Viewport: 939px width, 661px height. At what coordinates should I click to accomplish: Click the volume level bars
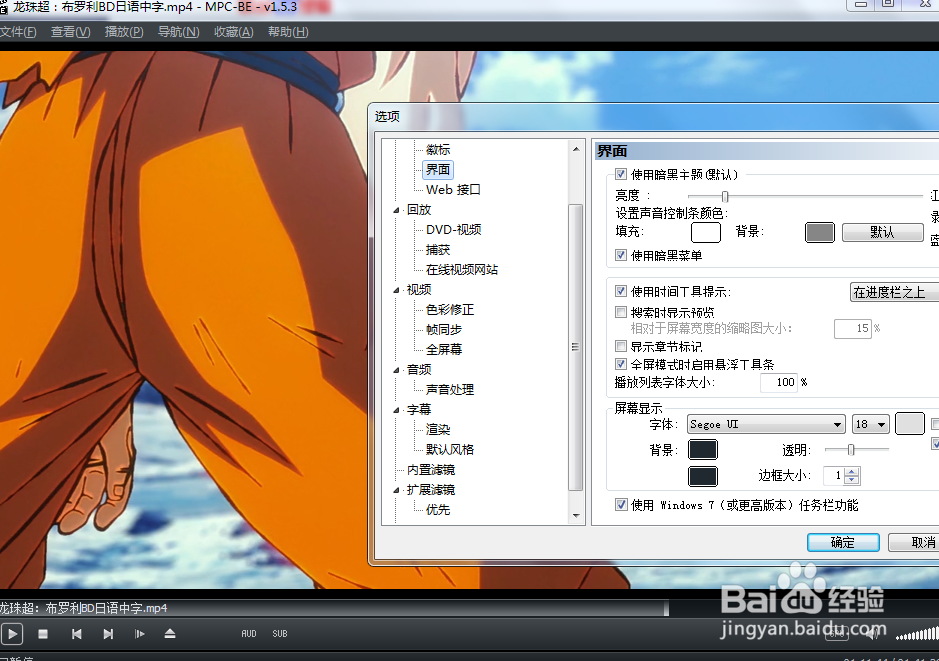pos(917,633)
